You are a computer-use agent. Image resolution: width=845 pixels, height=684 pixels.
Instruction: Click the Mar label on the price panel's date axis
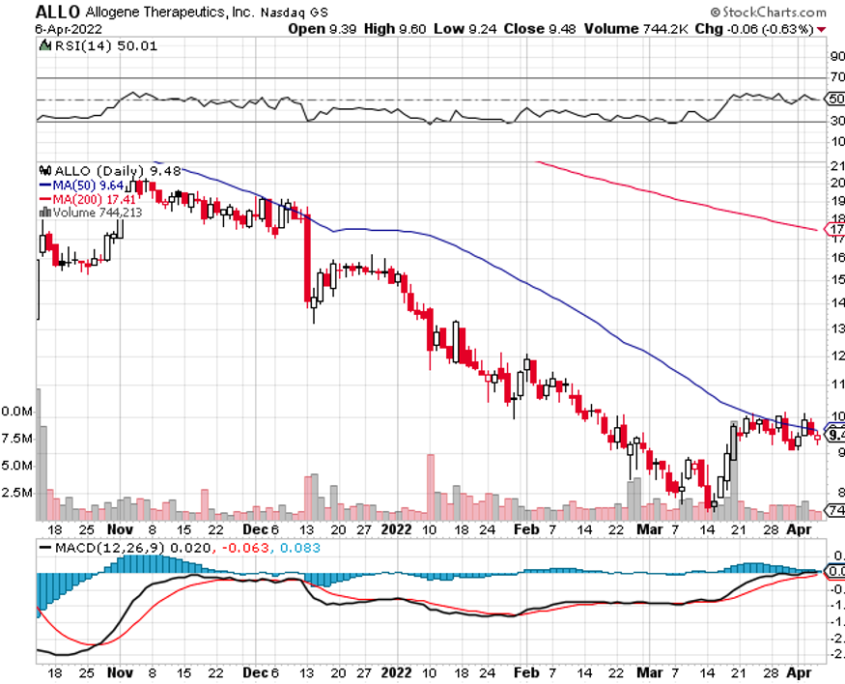649,529
